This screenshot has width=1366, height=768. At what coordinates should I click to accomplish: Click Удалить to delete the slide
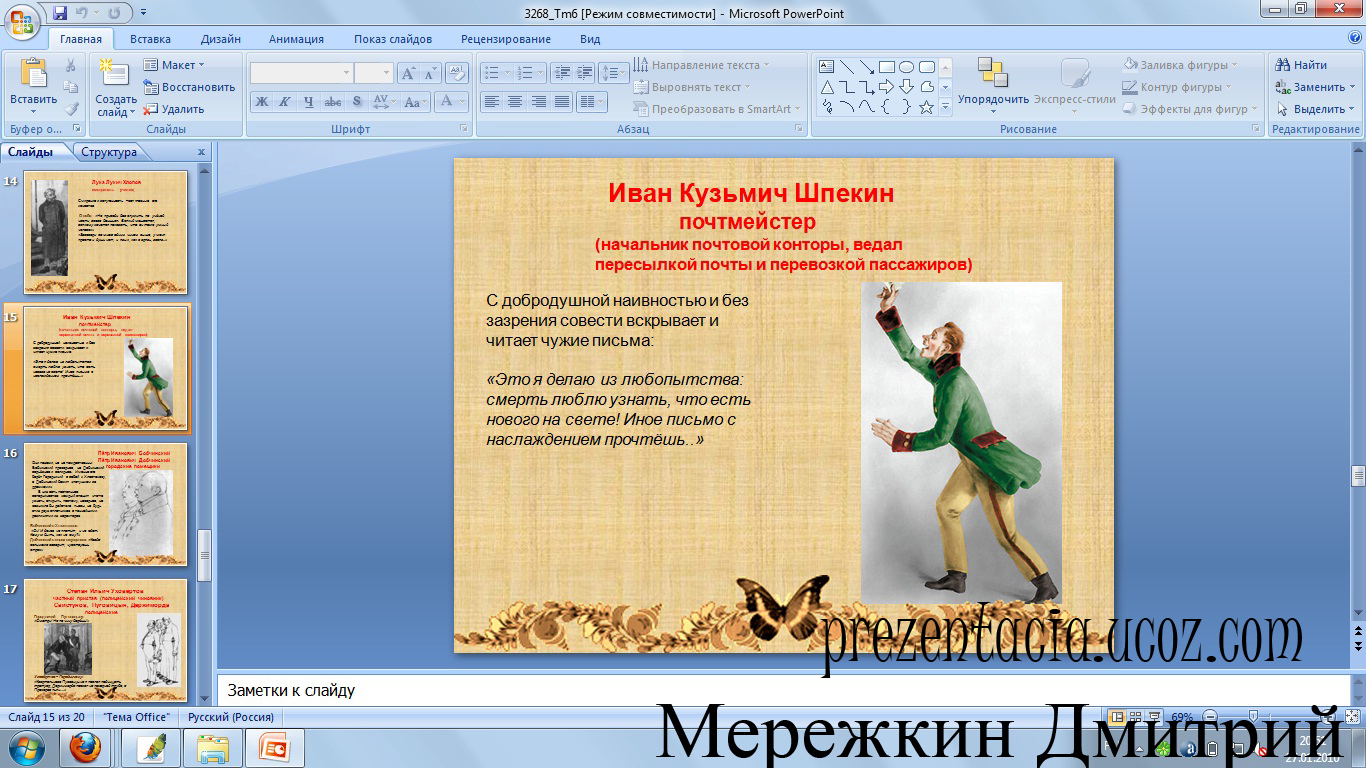[x=174, y=109]
